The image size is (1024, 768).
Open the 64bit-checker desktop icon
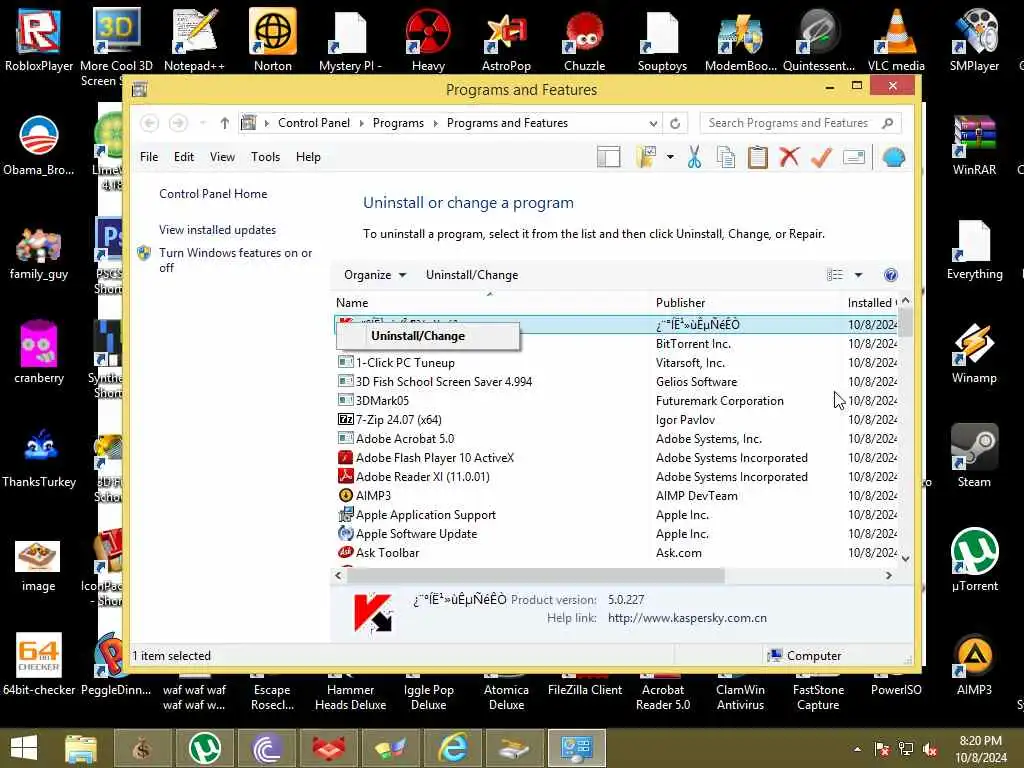(39, 664)
